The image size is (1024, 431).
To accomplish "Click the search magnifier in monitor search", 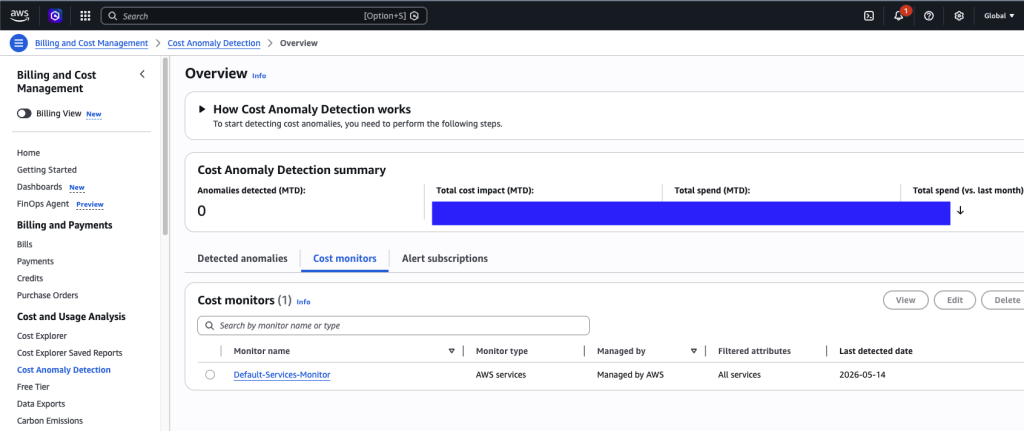I will click(x=210, y=325).
